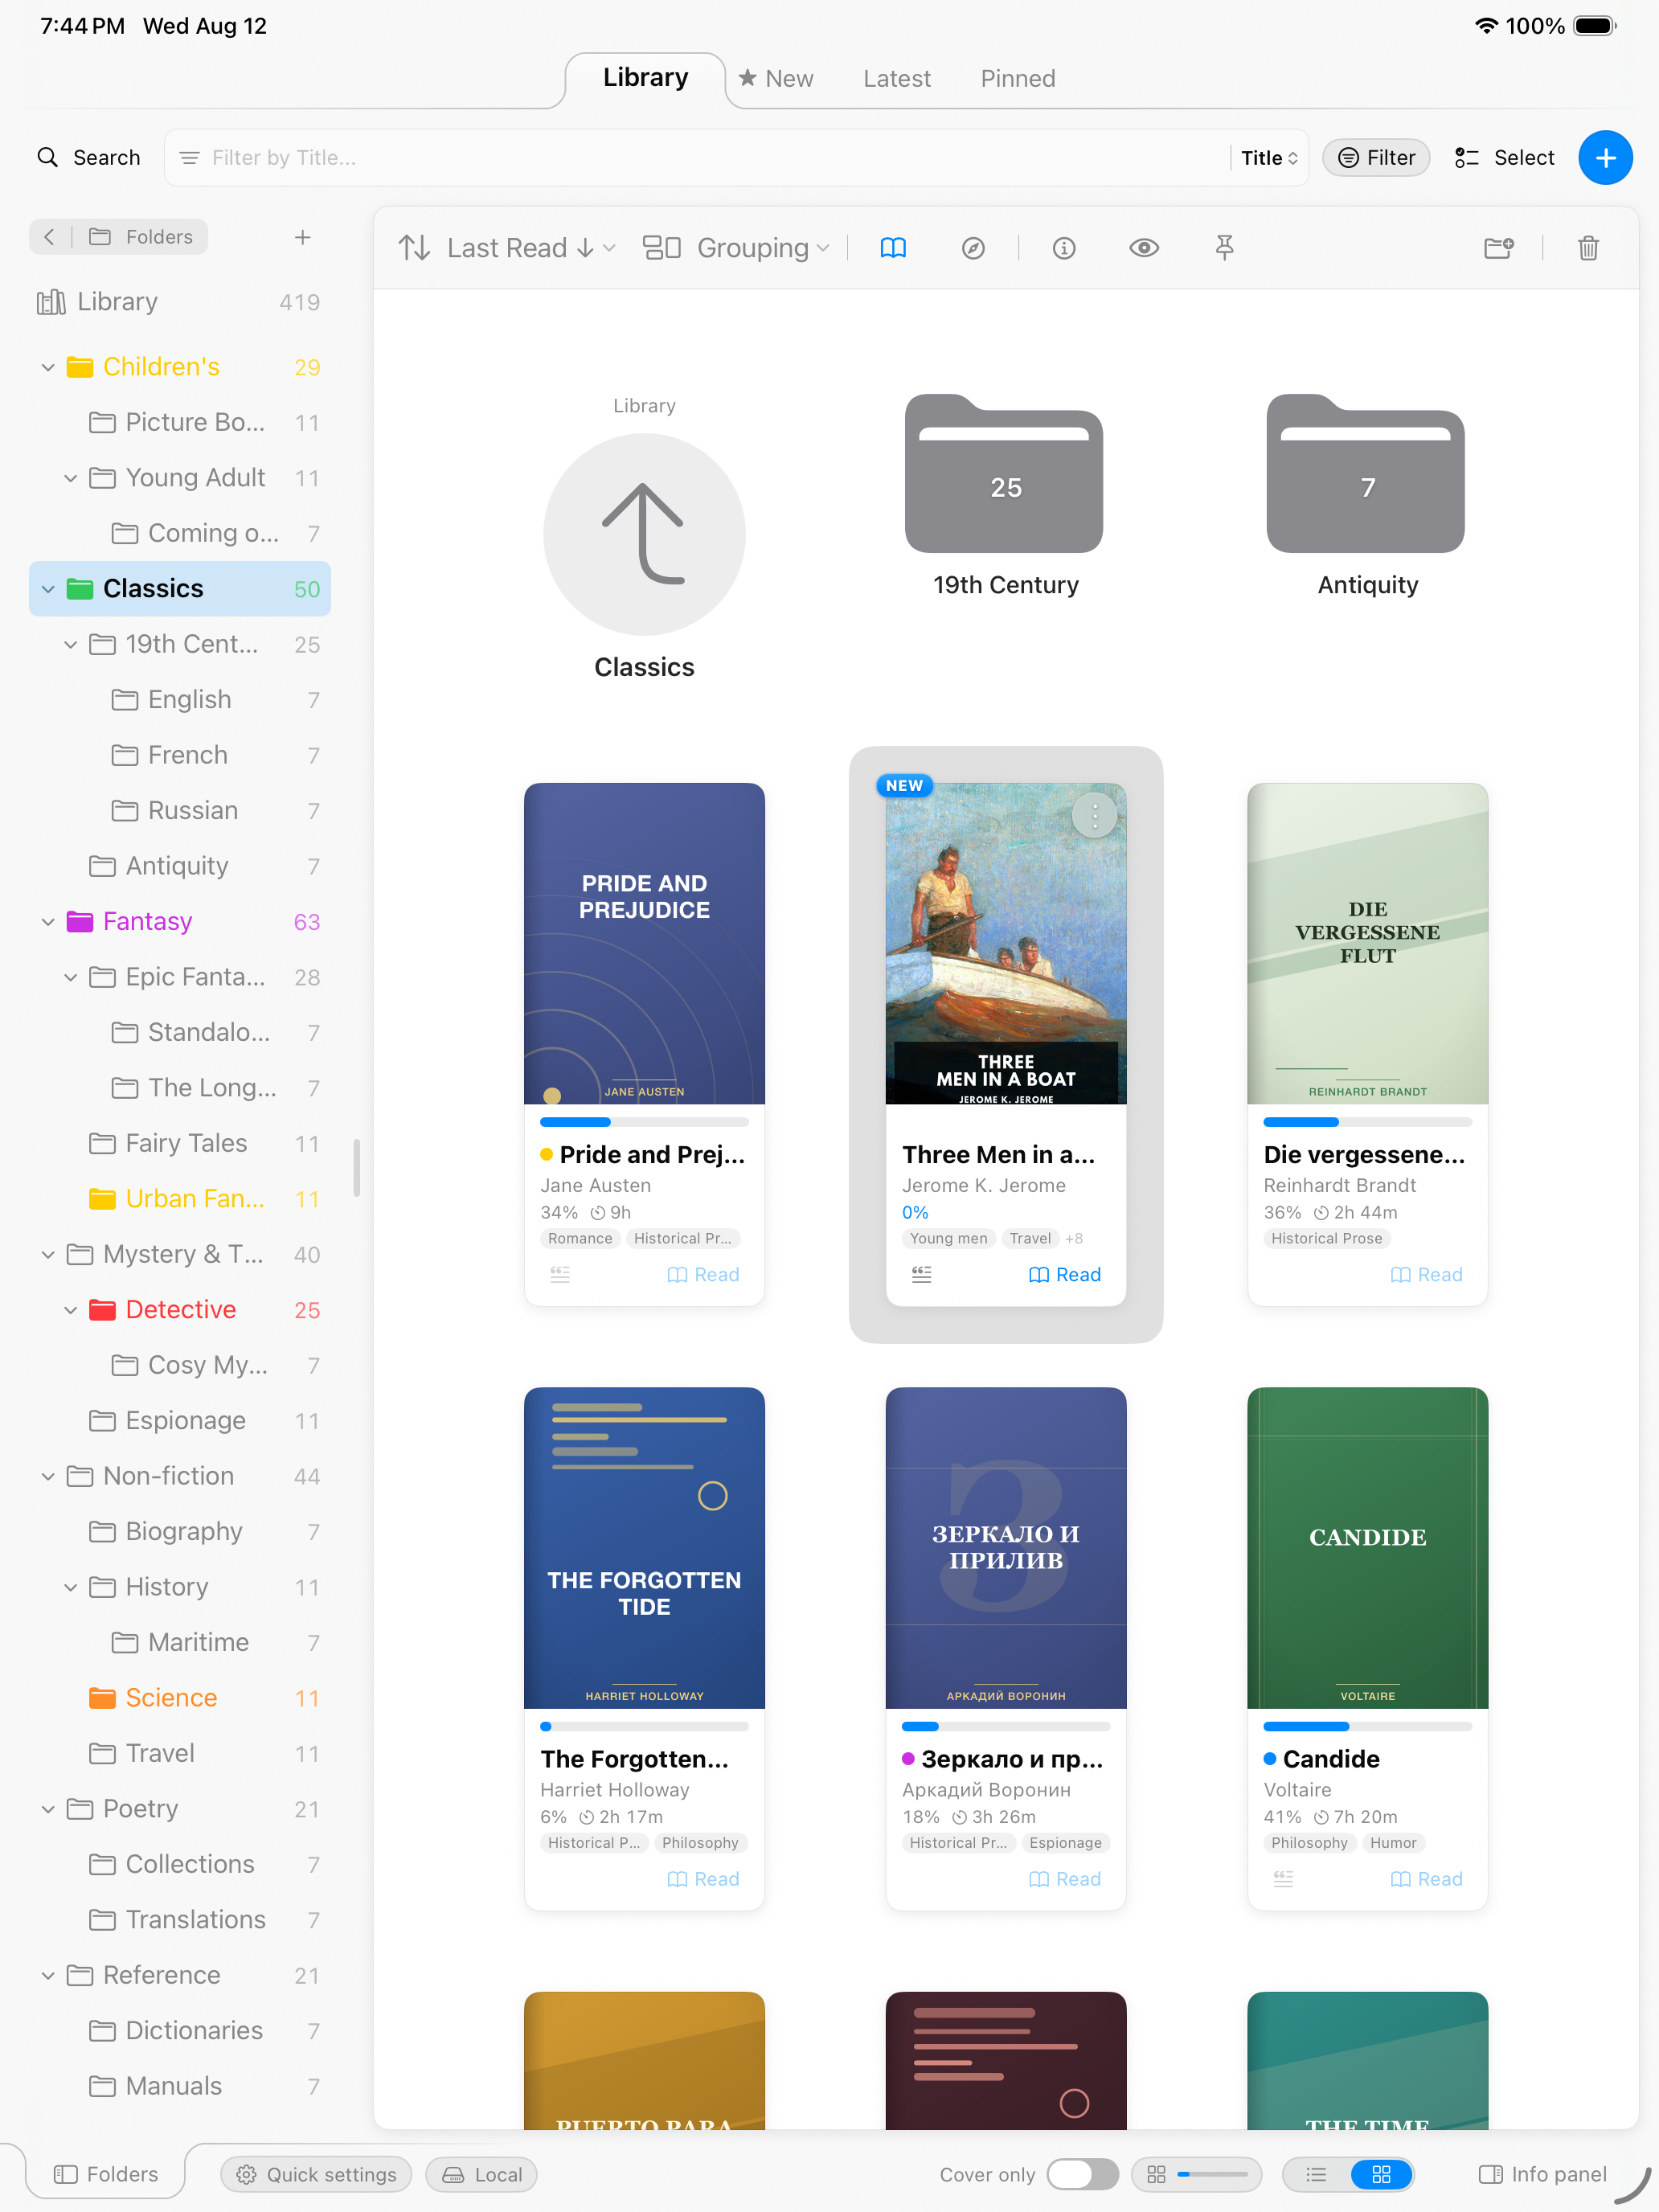This screenshot has height=2212, width=1659.
Task: Collapse the Reference folder chevron
Action: coord(47,1975)
